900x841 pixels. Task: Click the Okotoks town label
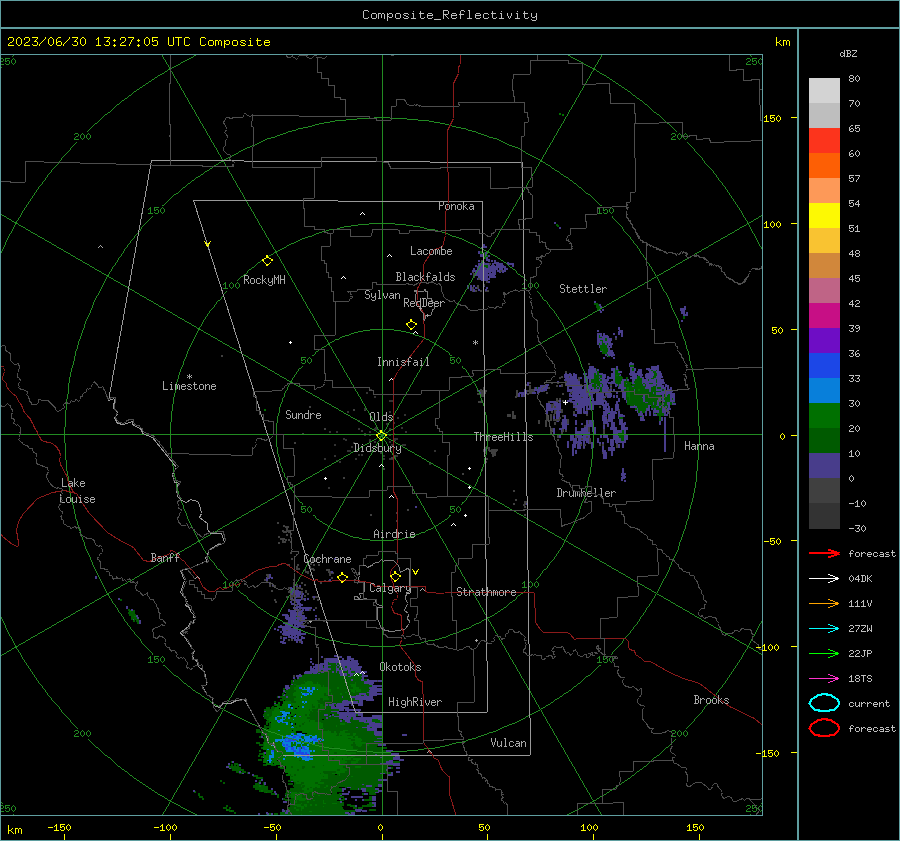(x=400, y=667)
